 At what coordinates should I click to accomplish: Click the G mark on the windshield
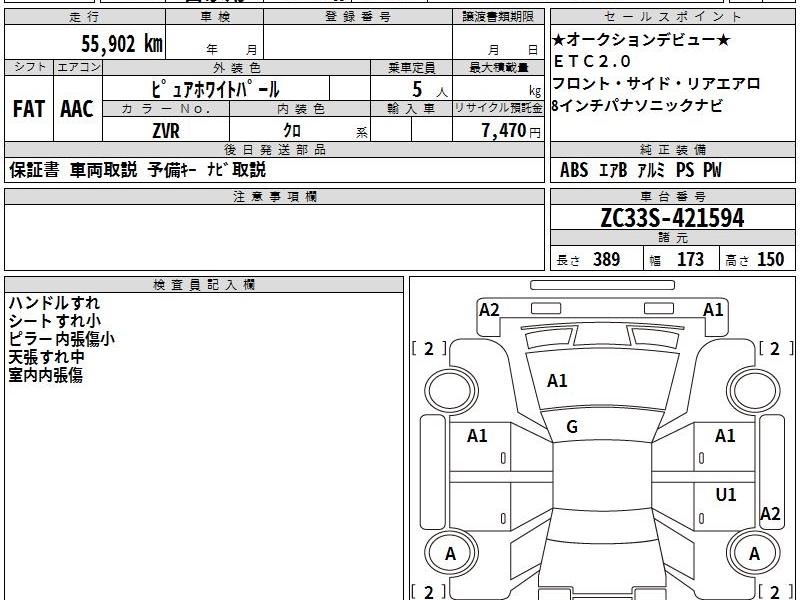click(x=572, y=427)
